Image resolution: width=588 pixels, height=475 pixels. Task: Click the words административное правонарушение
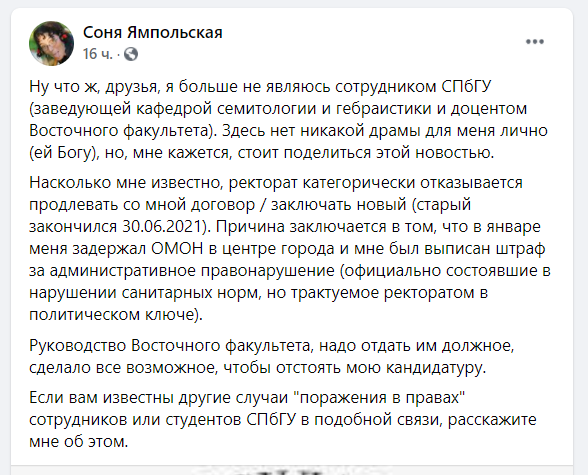tap(192, 271)
